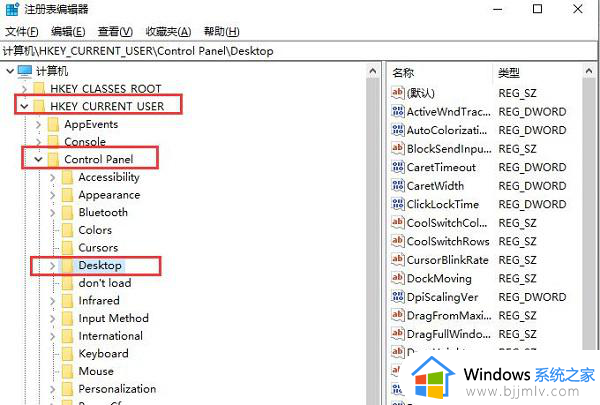The width and height of the screenshot is (600, 405).
Task: Click the HKEY_CURRENT_USER folder icon
Action: click(39, 106)
